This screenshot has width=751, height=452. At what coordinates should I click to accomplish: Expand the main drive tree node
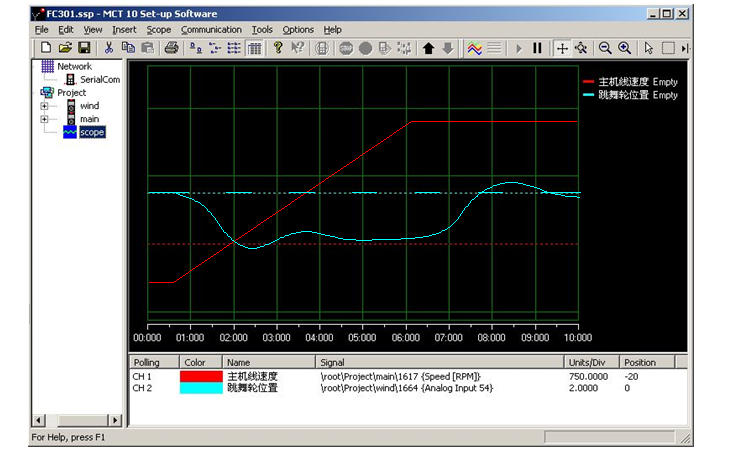(x=44, y=119)
